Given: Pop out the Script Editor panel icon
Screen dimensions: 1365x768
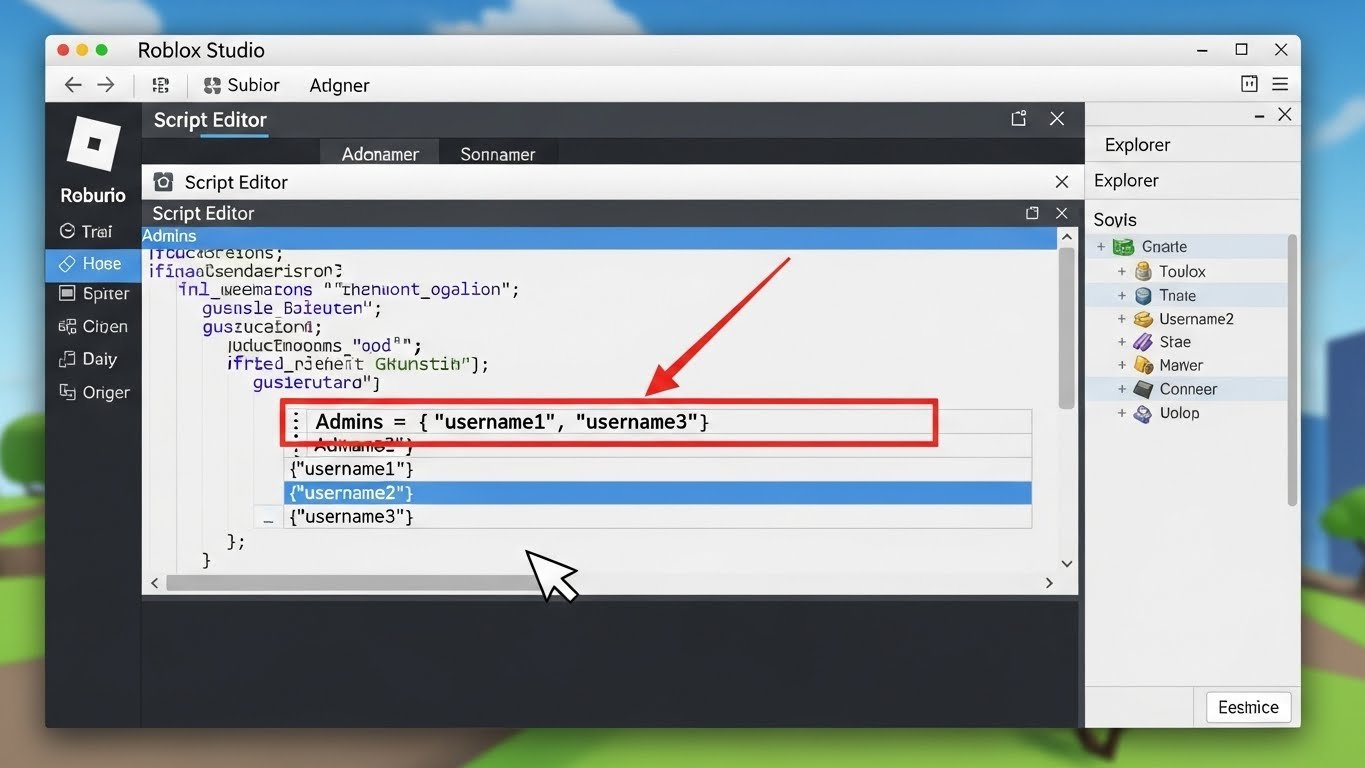Looking at the screenshot, I should pos(1019,119).
